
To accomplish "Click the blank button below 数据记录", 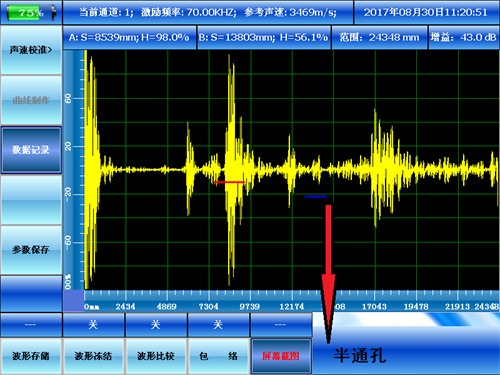I will pyautogui.click(x=31, y=200).
